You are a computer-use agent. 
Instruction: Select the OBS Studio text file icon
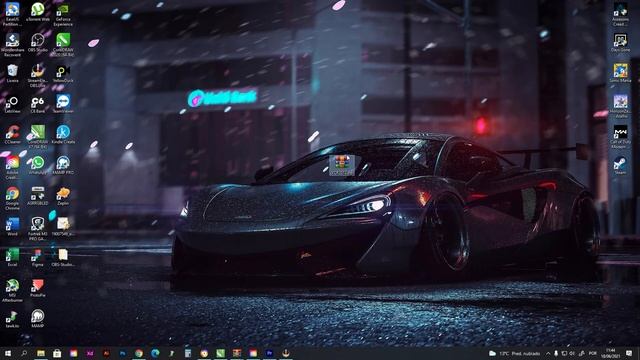63,257
